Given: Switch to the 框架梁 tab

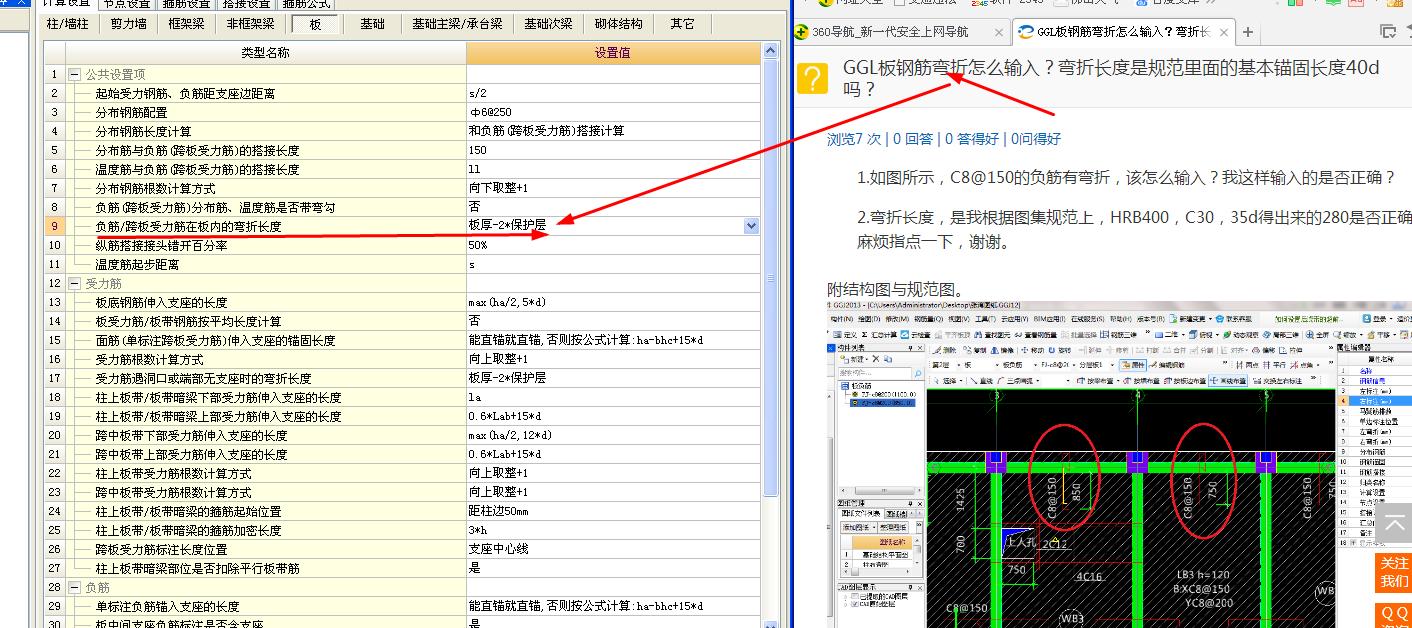Looking at the screenshot, I should point(186,24).
